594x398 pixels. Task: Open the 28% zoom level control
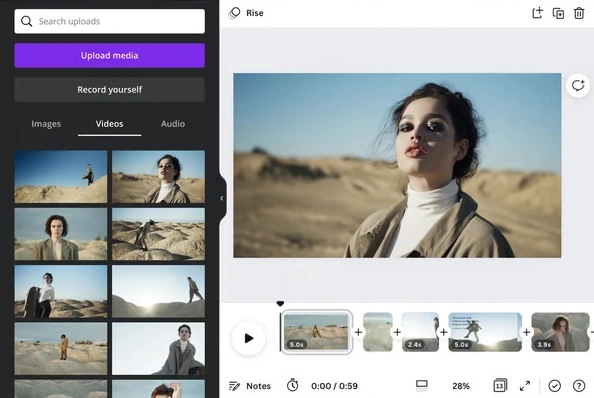pos(461,386)
